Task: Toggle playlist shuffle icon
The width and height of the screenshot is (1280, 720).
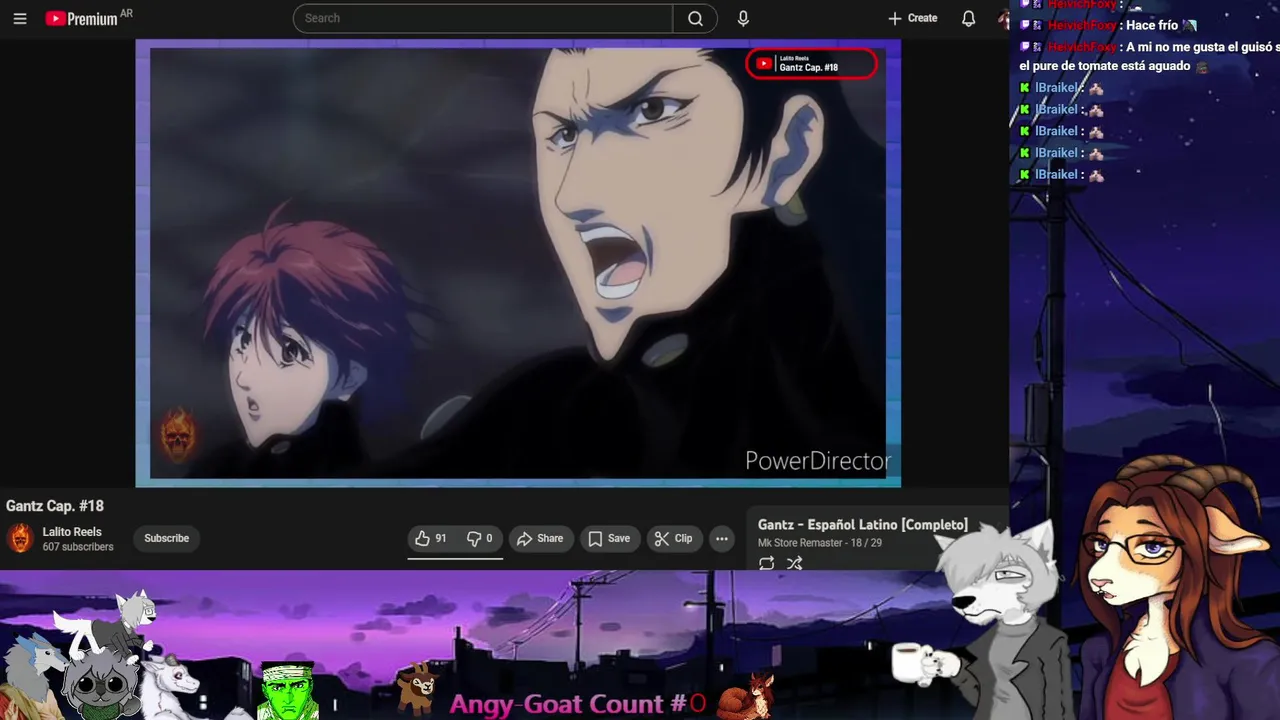Action: 794,563
